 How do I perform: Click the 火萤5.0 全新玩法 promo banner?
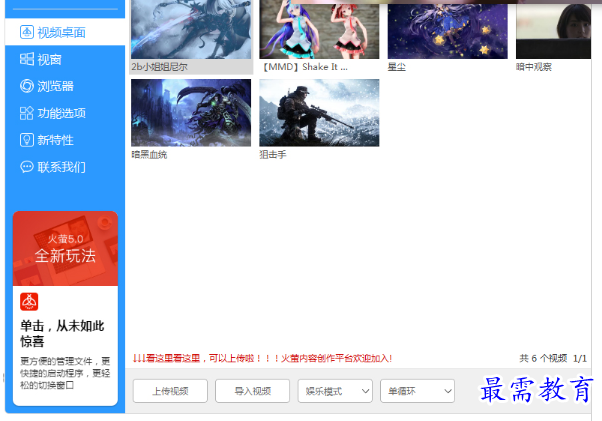[x=65, y=249]
